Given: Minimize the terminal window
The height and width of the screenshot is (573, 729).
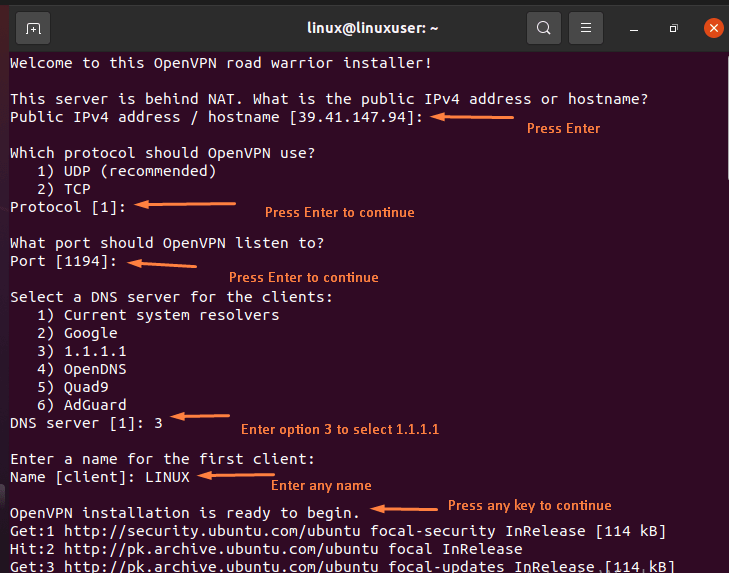Looking at the screenshot, I should point(634,29).
